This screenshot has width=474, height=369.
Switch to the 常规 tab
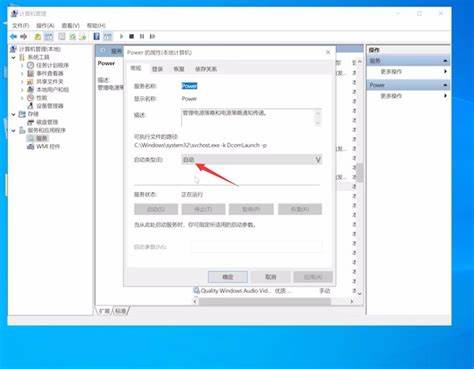[x=136, y=68]
